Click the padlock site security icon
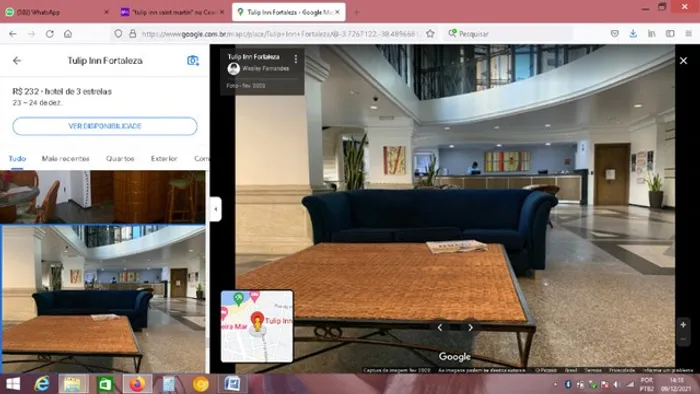 click(x=133, y=34)
